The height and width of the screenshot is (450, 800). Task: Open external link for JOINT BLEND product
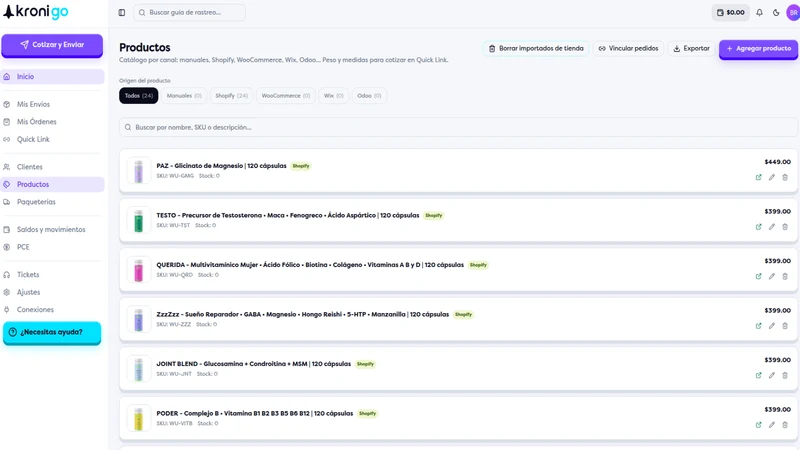[758, 376]
